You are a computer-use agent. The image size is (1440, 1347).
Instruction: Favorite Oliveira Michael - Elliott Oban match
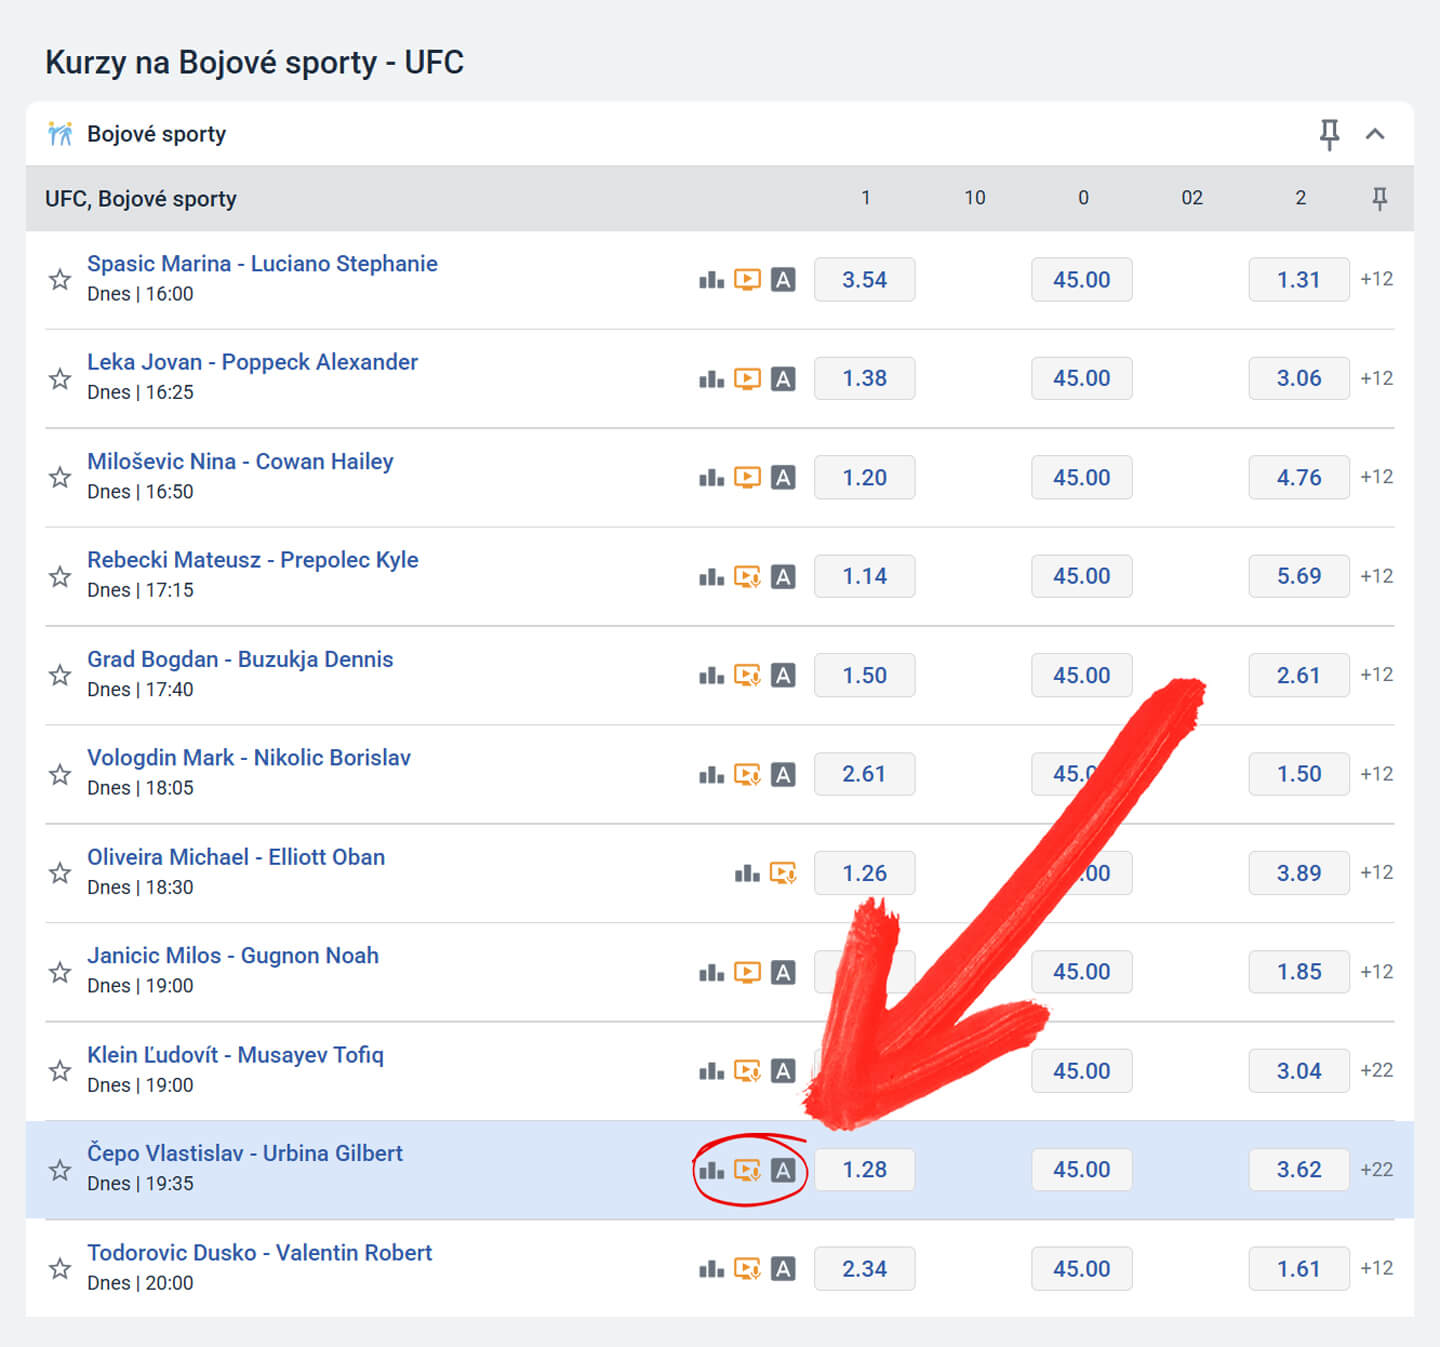[x=60, y=873]
